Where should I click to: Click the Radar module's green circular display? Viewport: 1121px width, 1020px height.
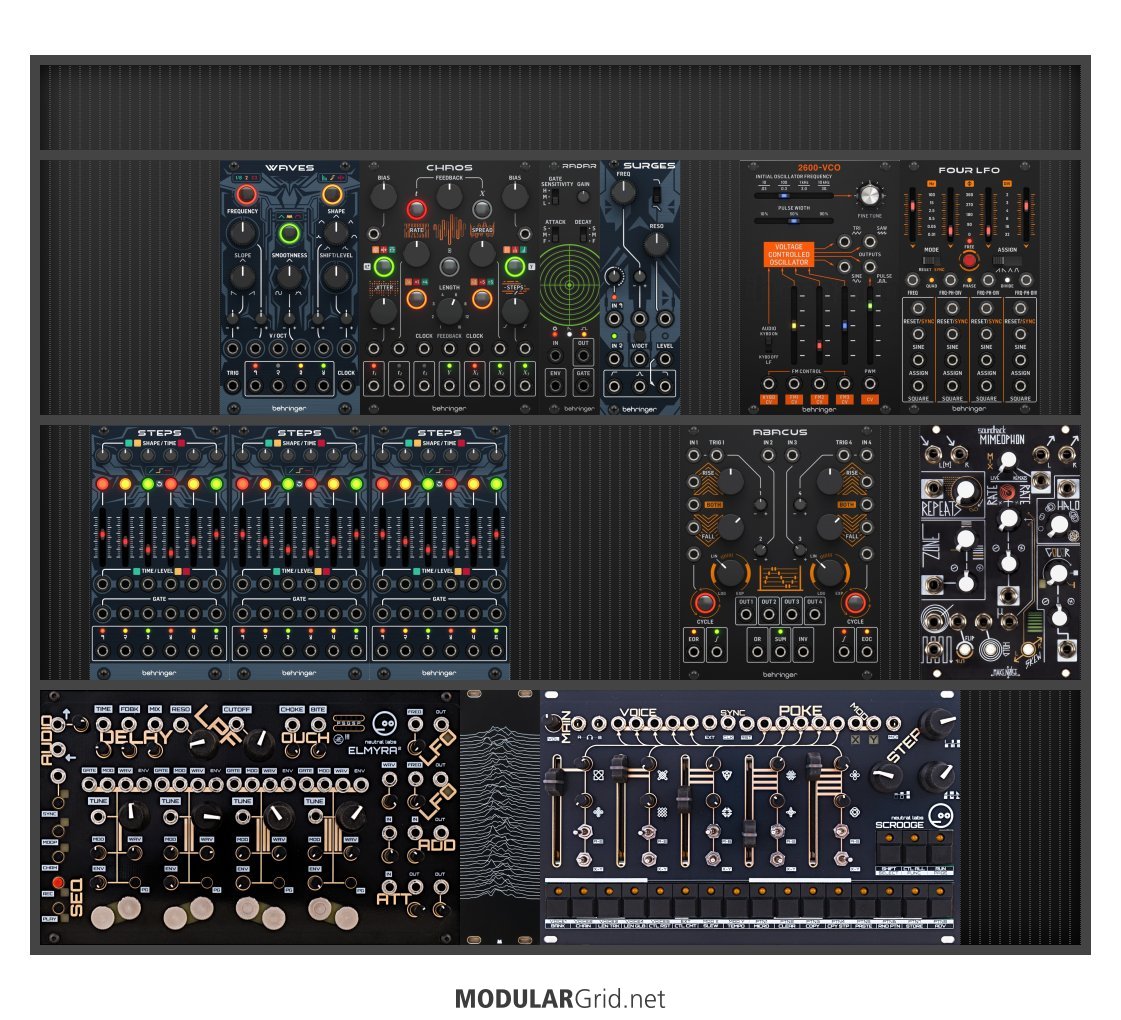coord(569,284)
